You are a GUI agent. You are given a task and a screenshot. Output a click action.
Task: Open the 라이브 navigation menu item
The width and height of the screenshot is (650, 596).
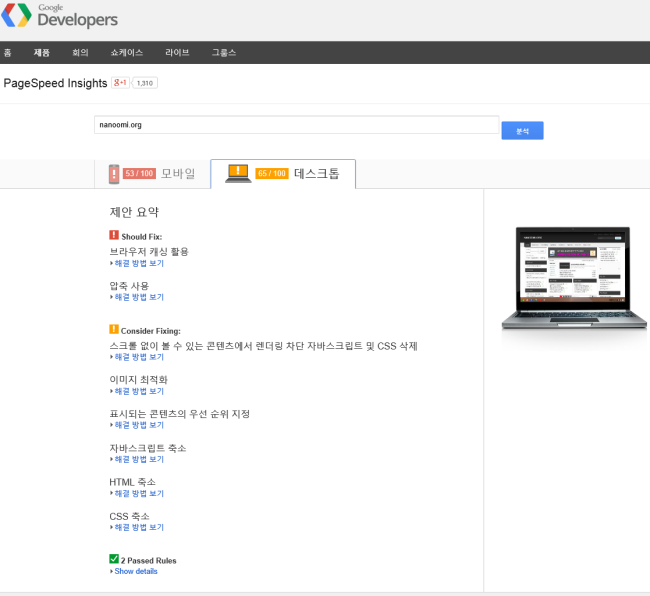(x=177, y=53)
